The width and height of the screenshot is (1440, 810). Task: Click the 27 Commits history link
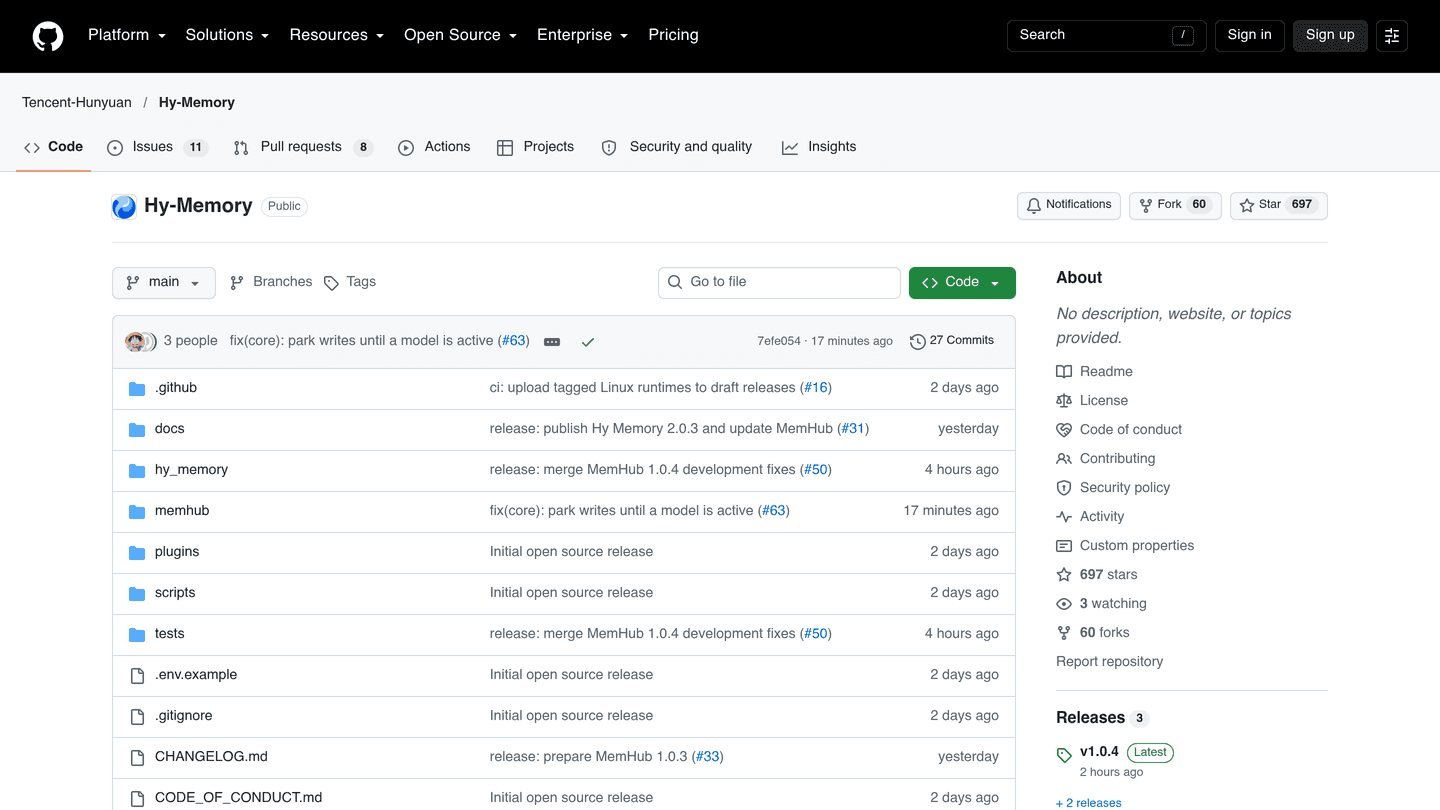click(952, 341)
